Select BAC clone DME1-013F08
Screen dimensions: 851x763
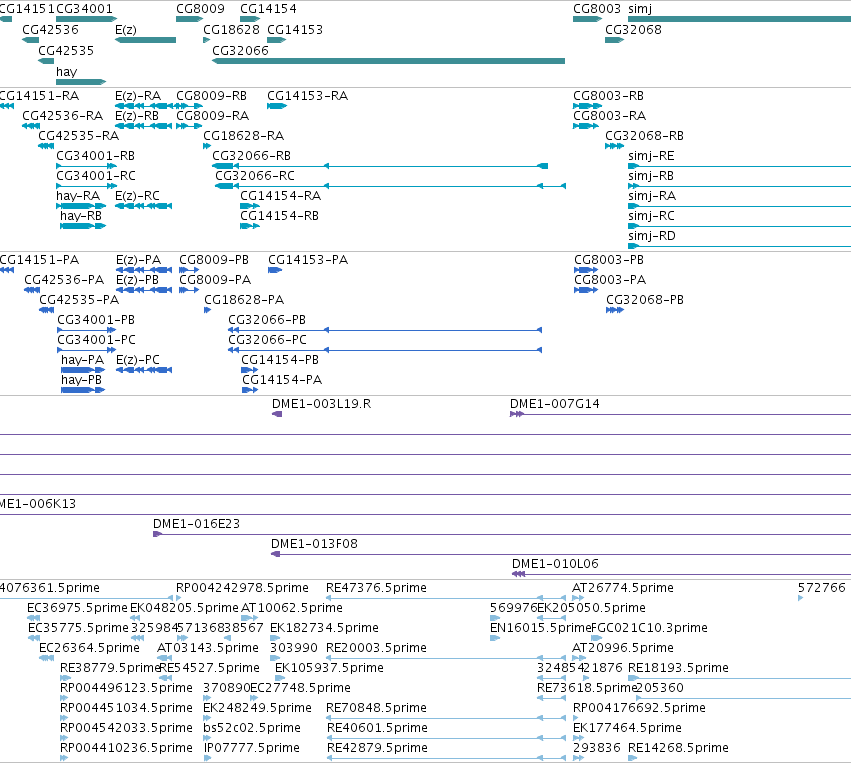pos(314,544)
